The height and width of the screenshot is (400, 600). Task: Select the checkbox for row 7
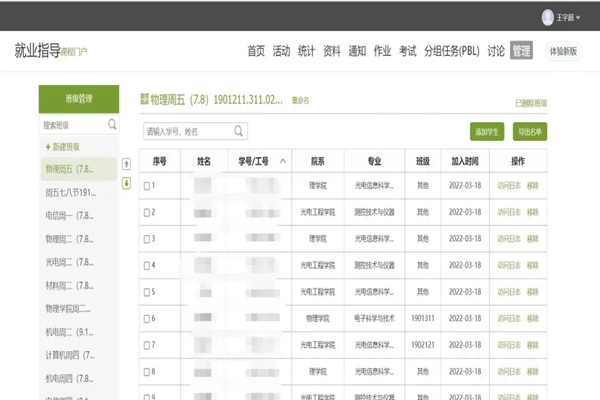(148, 345)
